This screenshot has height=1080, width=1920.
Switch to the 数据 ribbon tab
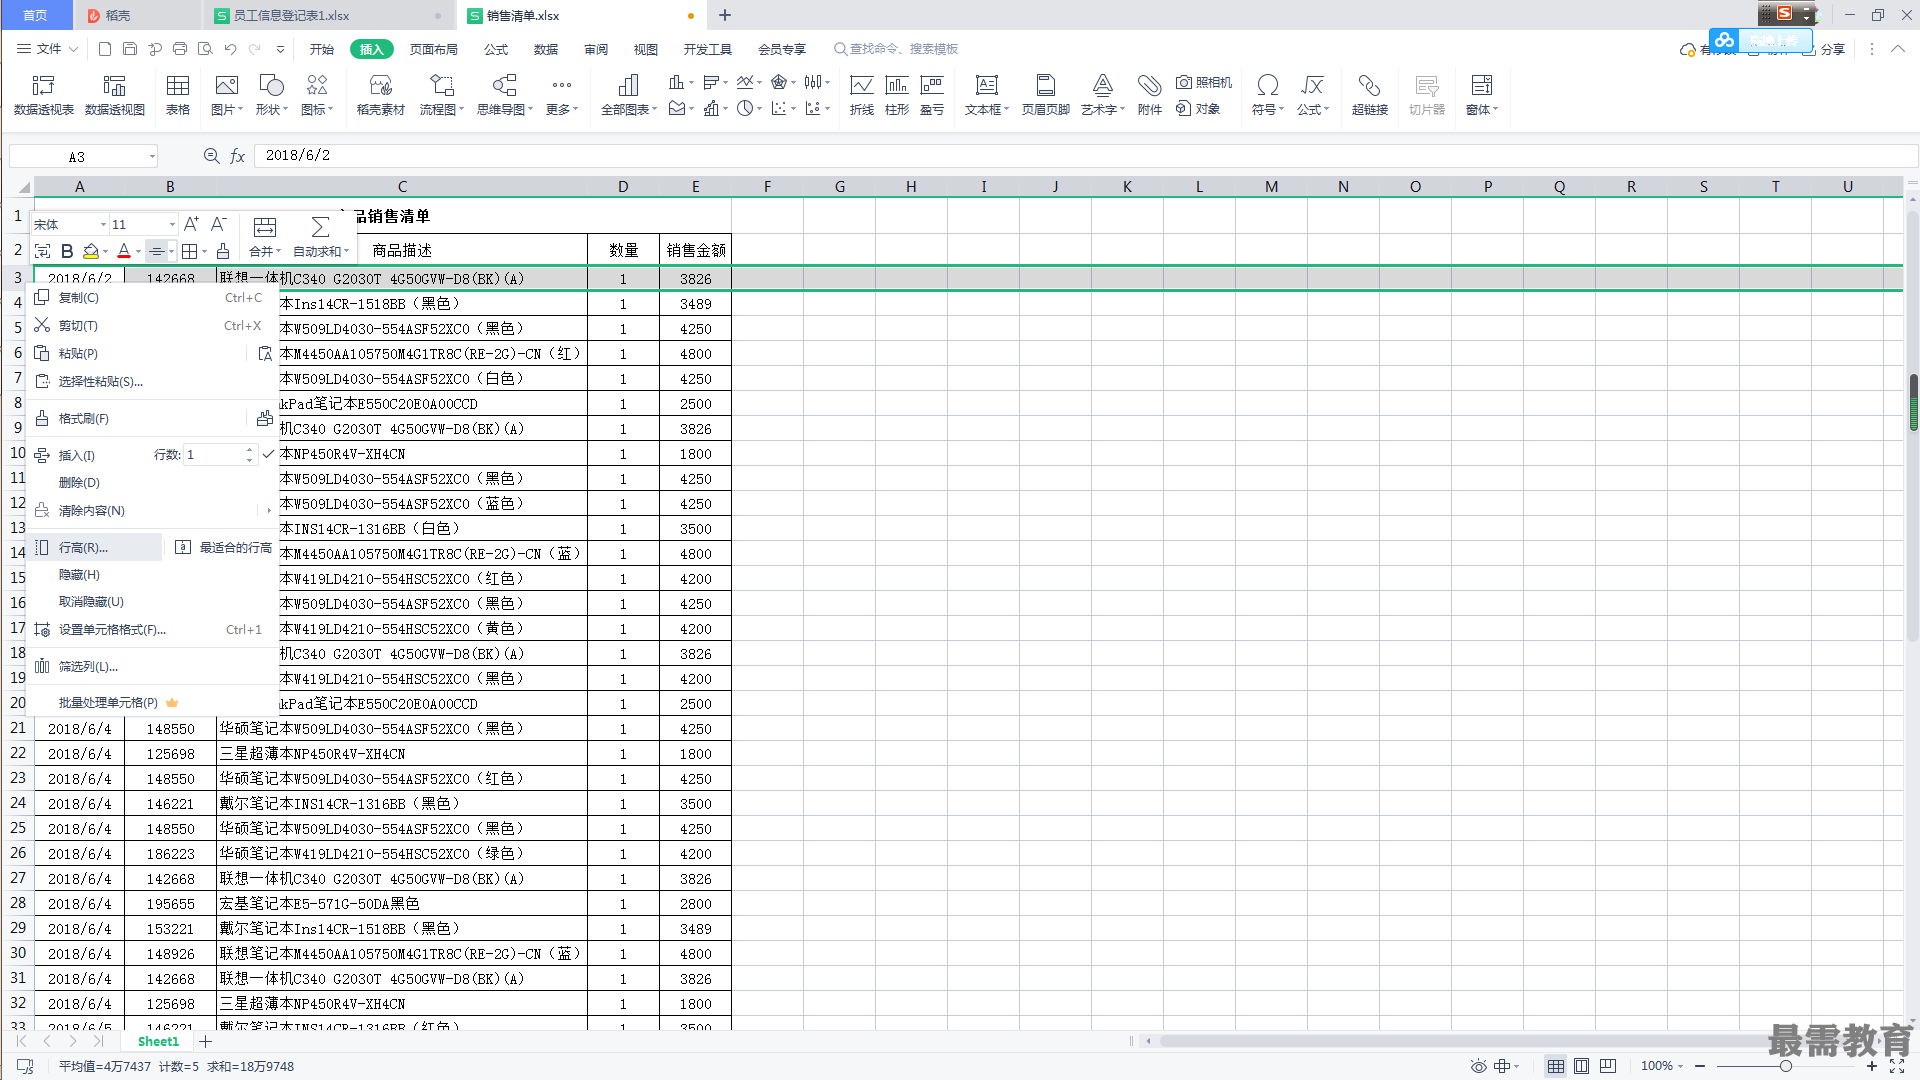click(x=546, y=49)
